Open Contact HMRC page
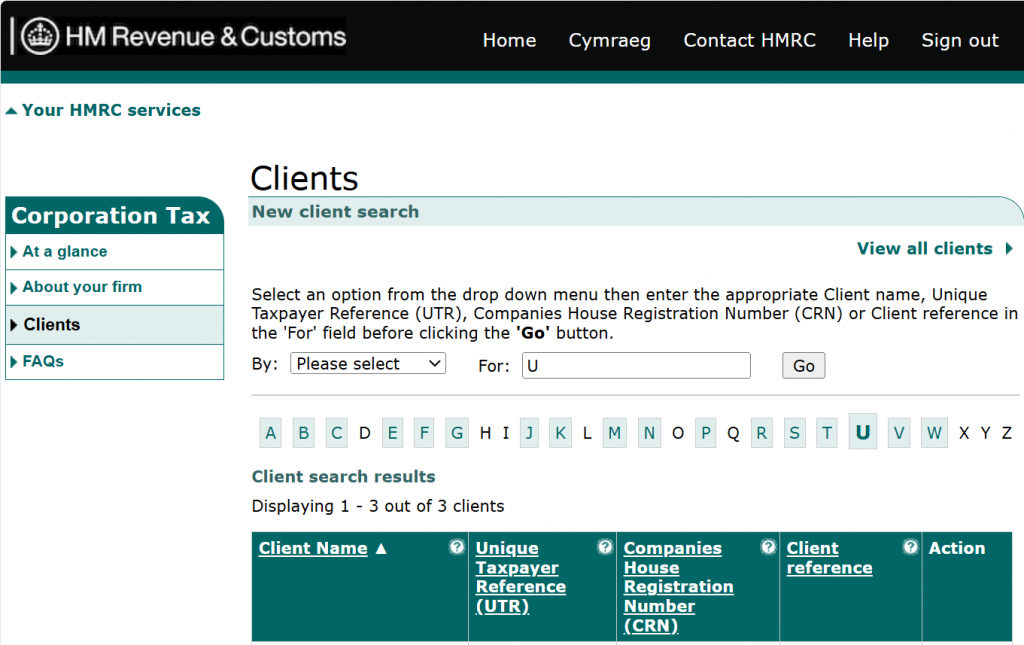The image size is (1024, 645). tap(749, 40)
